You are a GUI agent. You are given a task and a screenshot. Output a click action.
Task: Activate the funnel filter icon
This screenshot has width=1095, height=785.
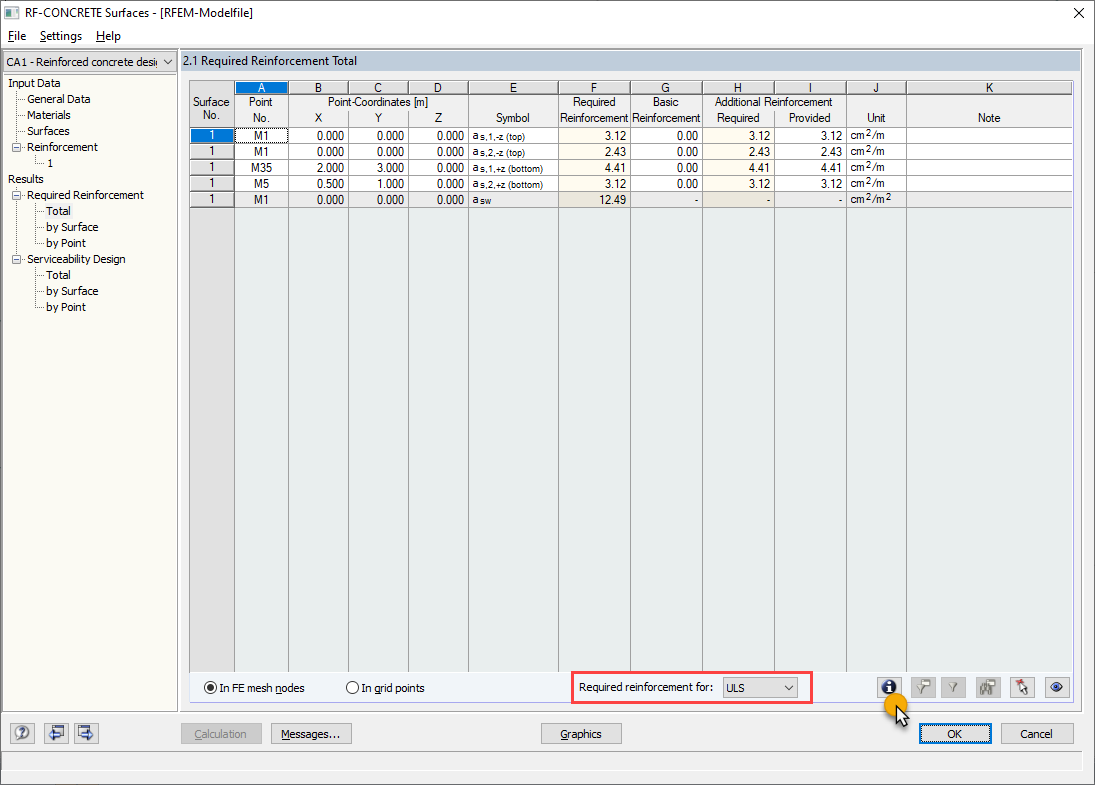(952, 687)
